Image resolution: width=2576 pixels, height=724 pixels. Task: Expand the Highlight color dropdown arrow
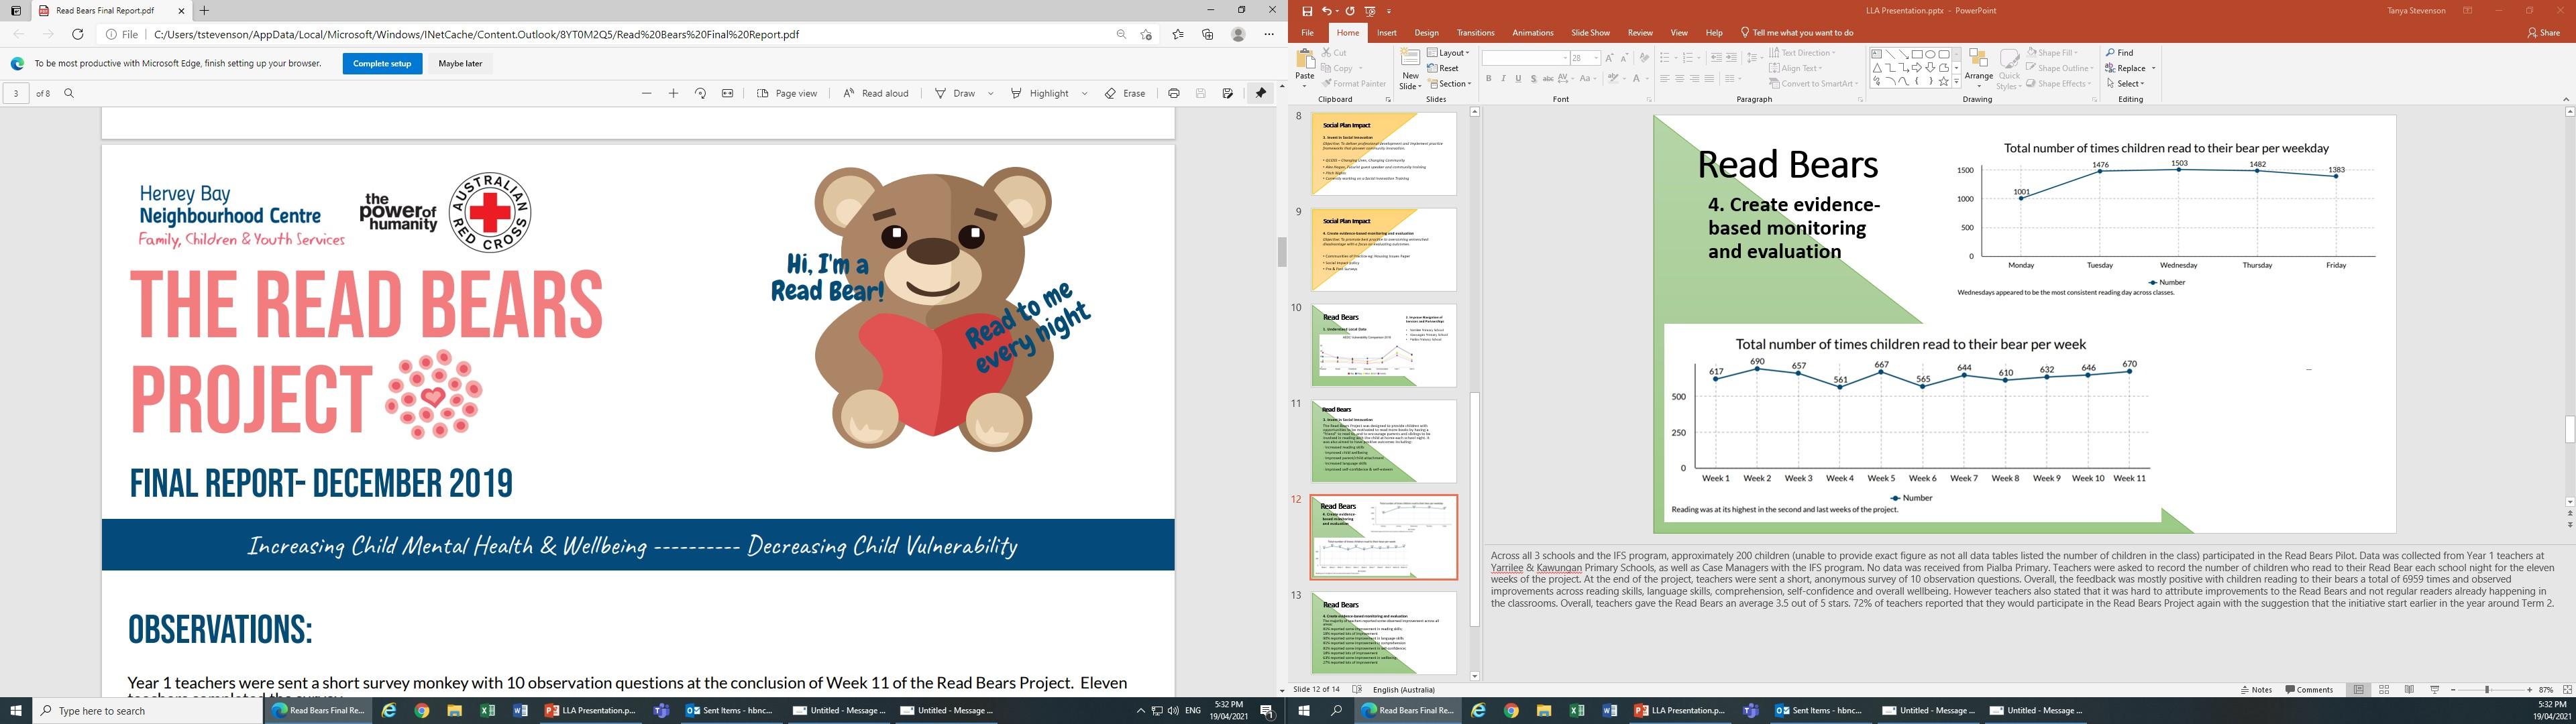(1084, 93)
